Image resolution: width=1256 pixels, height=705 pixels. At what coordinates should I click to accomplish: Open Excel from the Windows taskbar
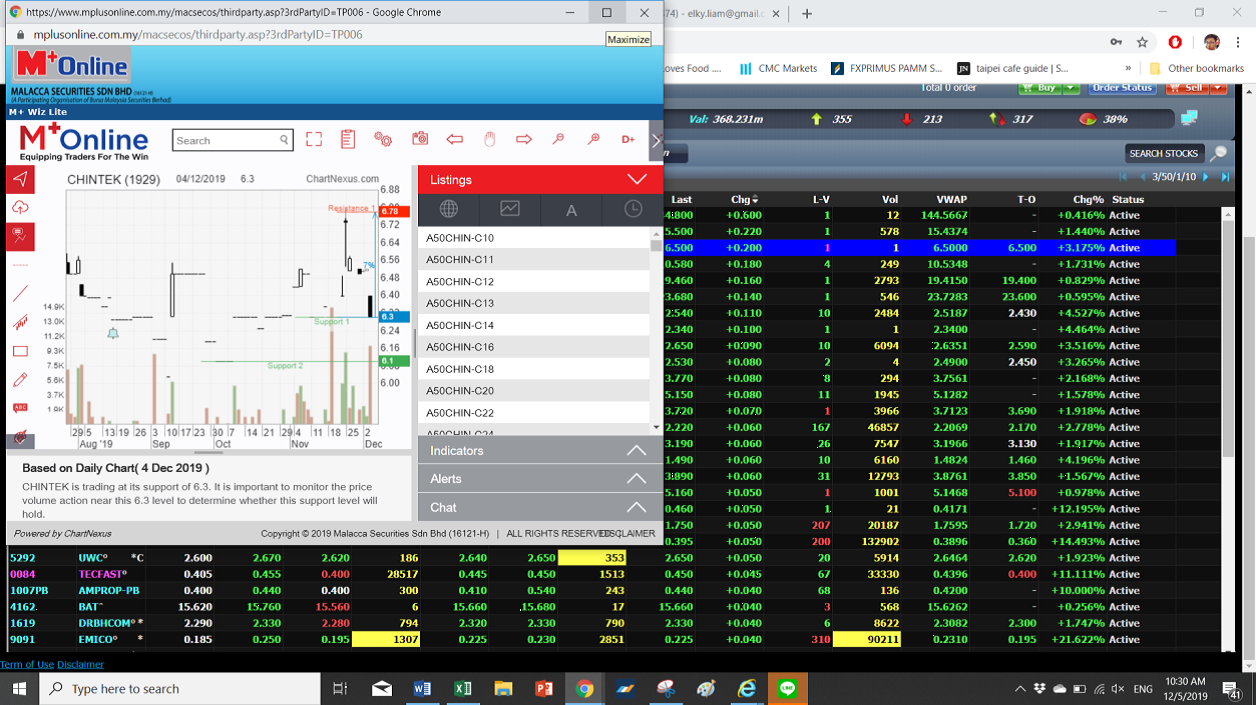click(462, 689)
